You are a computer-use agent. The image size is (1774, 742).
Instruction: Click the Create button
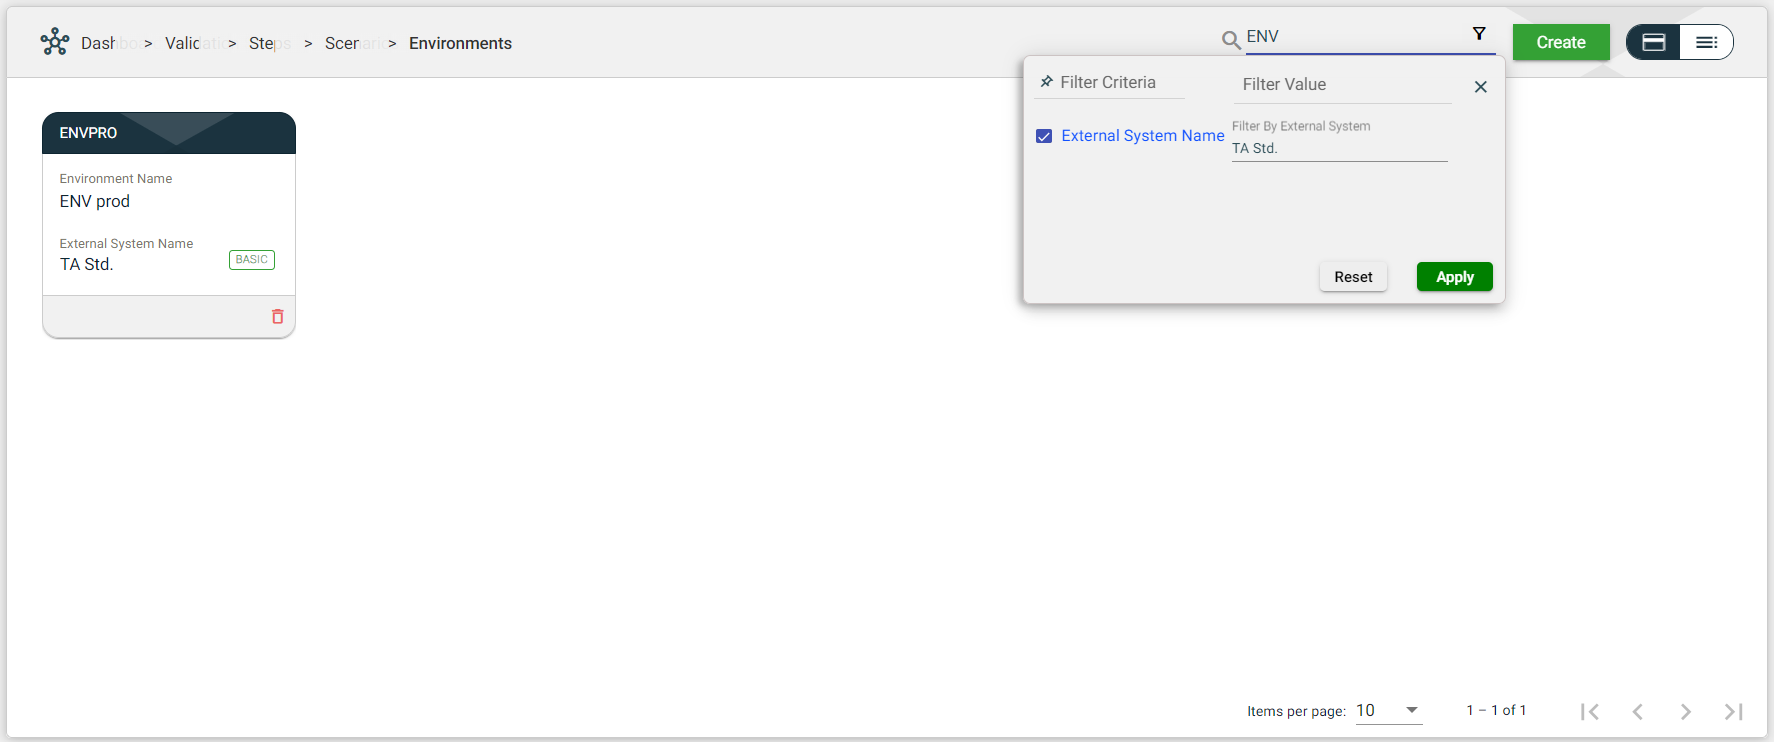pyautogui.click(x=1560, y=42)
